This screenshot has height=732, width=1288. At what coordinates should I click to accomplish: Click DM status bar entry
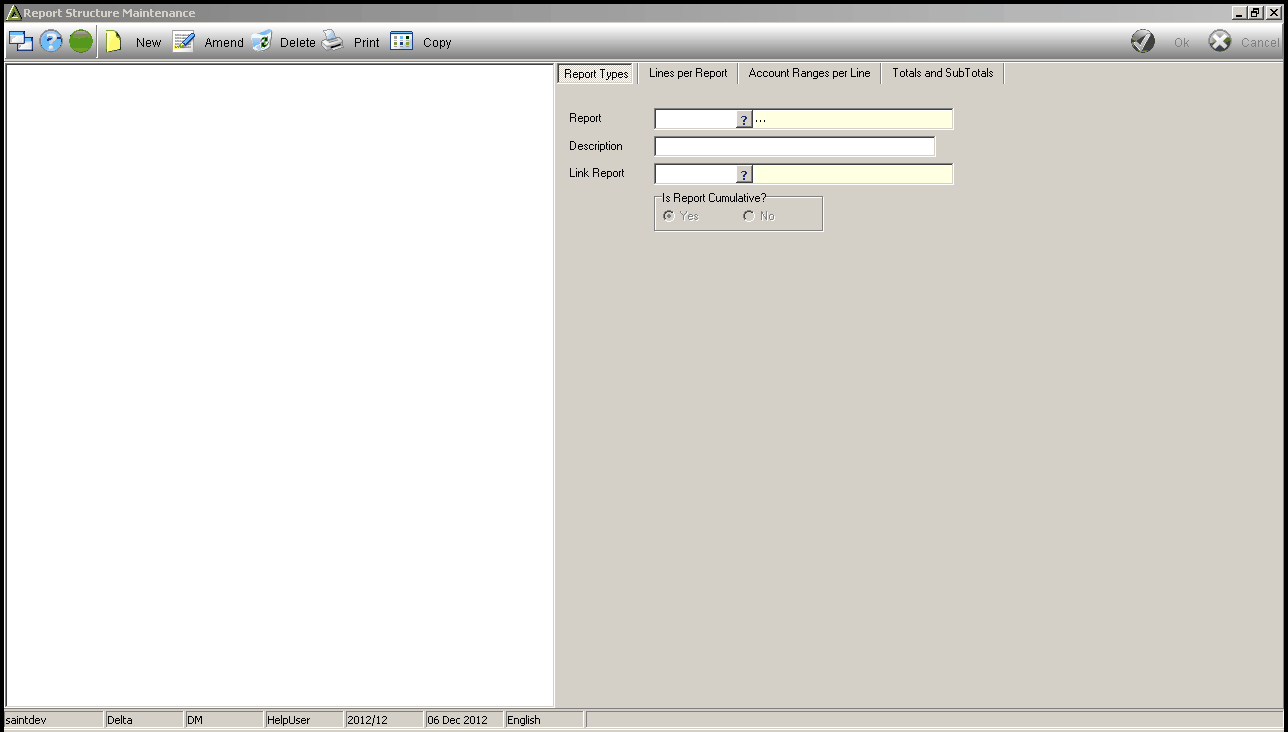[x=224, y=720]
